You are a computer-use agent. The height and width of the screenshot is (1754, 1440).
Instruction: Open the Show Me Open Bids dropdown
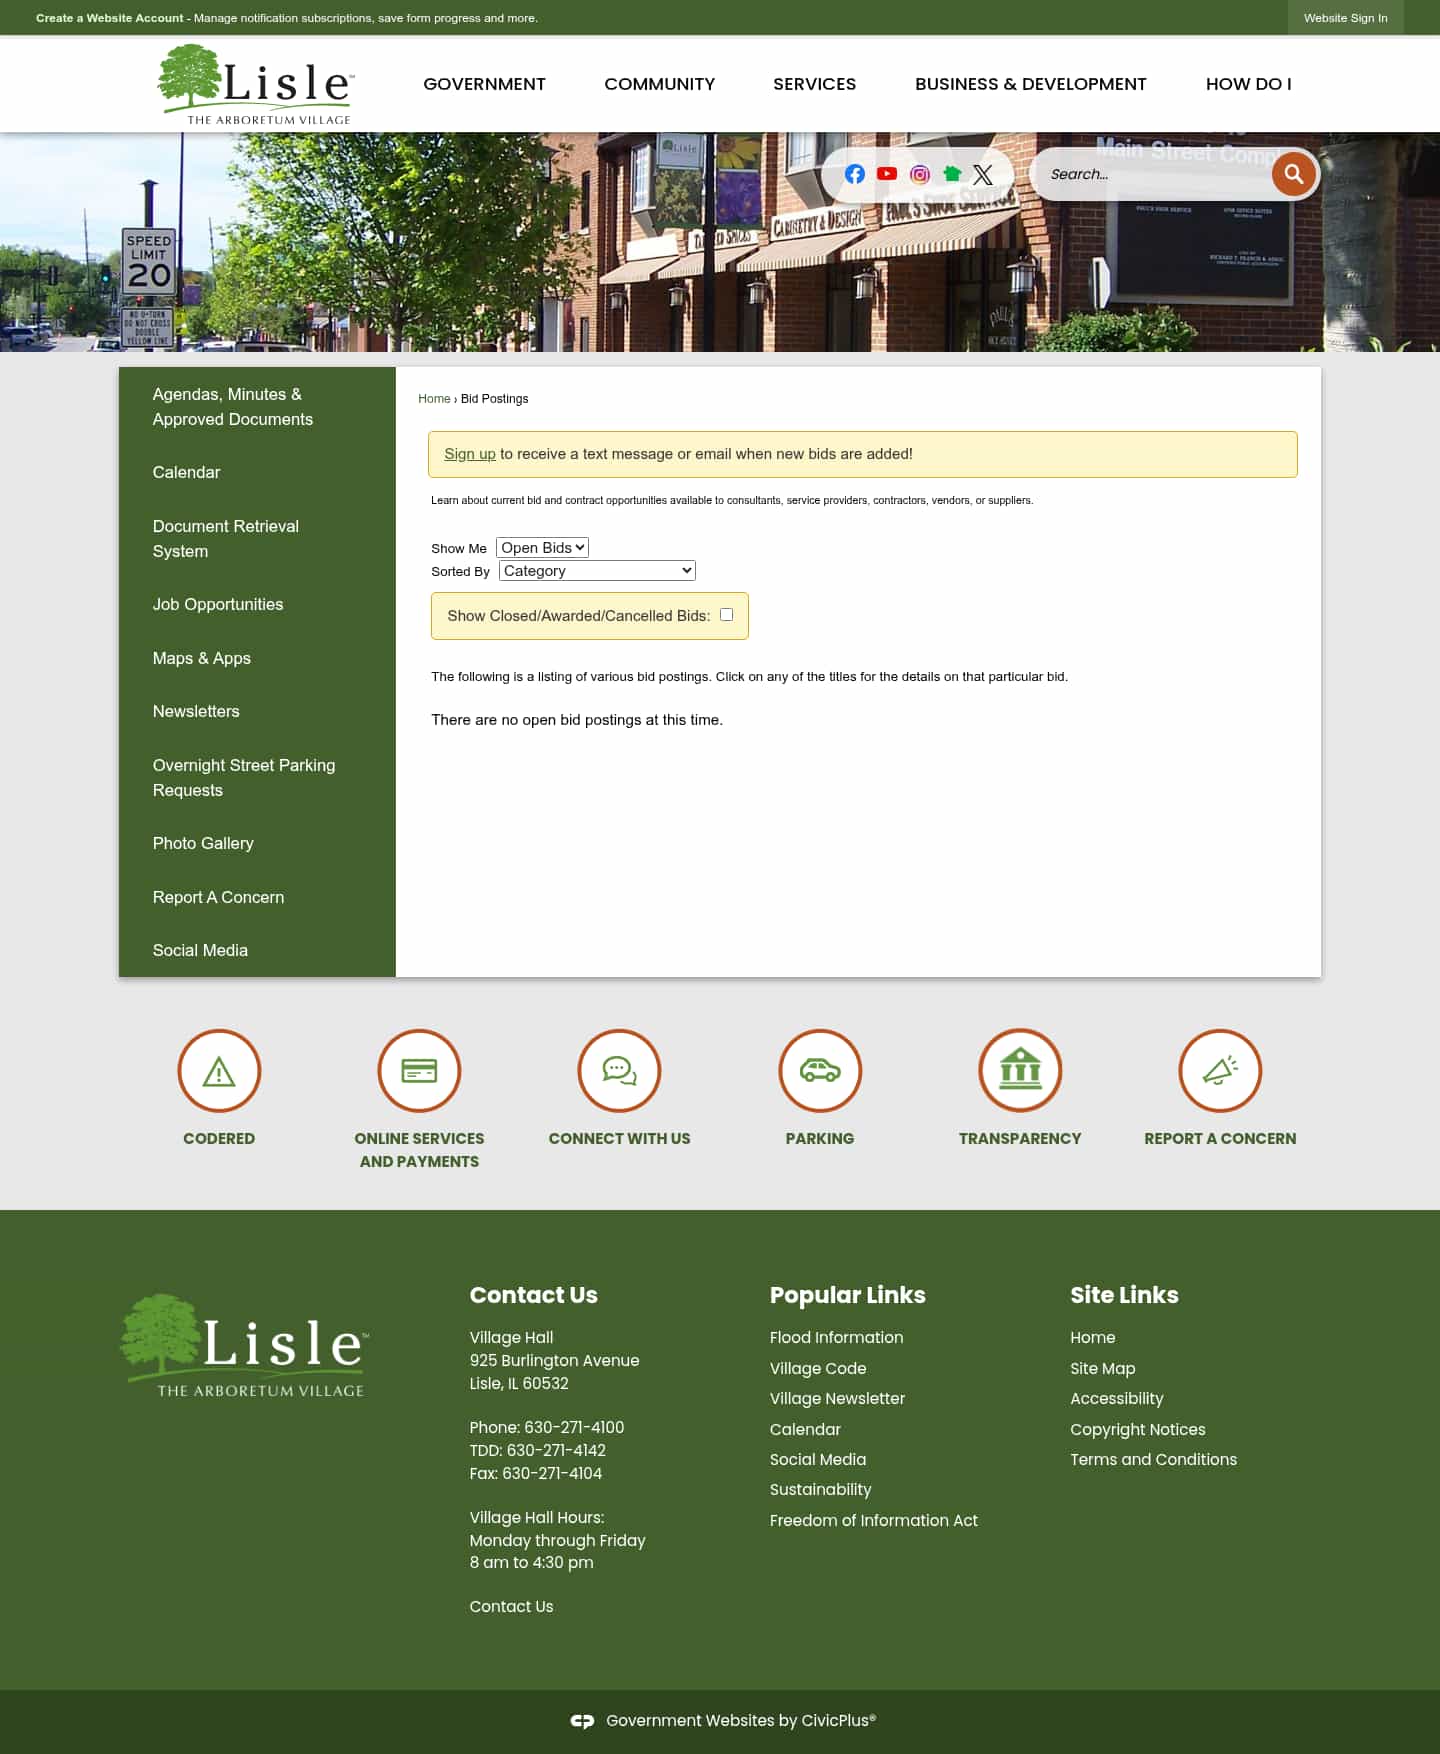click(x=542, y=547)
